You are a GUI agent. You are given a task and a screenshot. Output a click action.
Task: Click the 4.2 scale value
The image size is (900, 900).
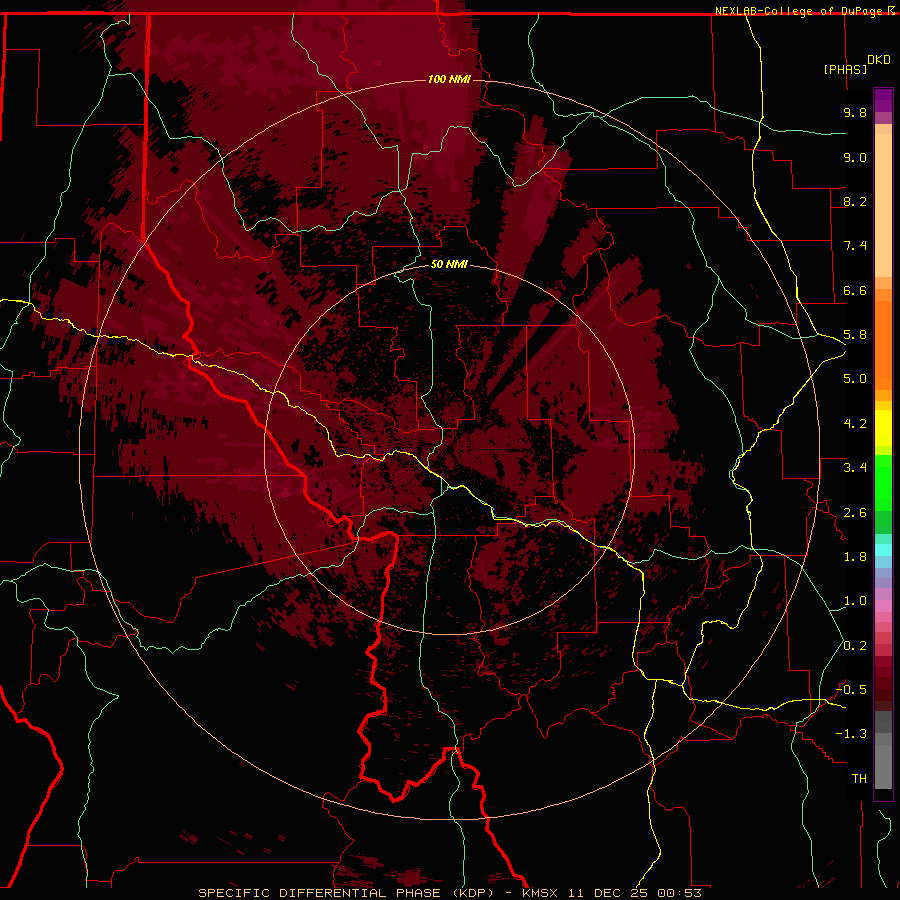pos(855,424)
